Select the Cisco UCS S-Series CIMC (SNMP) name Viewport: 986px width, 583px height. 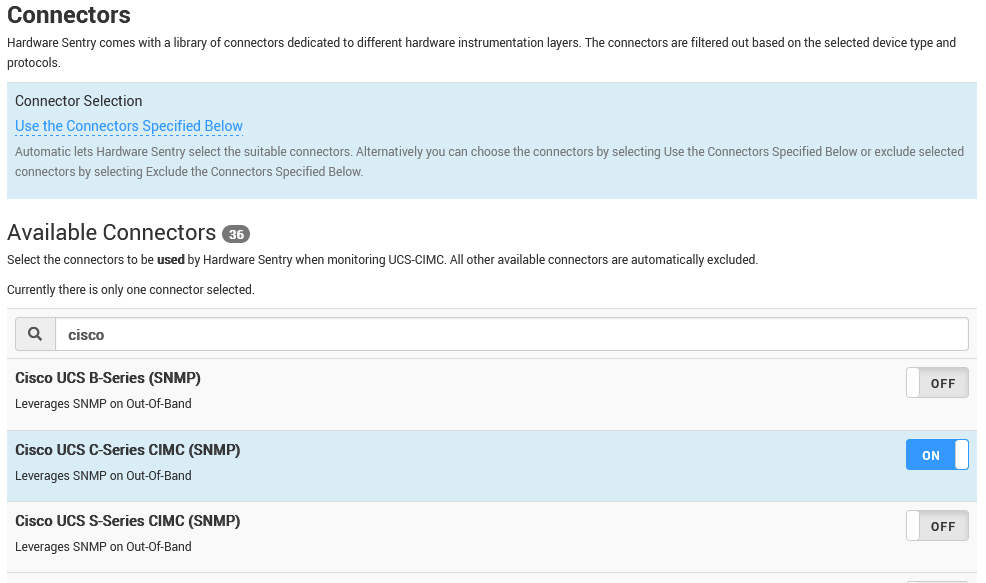pos(127,521)
